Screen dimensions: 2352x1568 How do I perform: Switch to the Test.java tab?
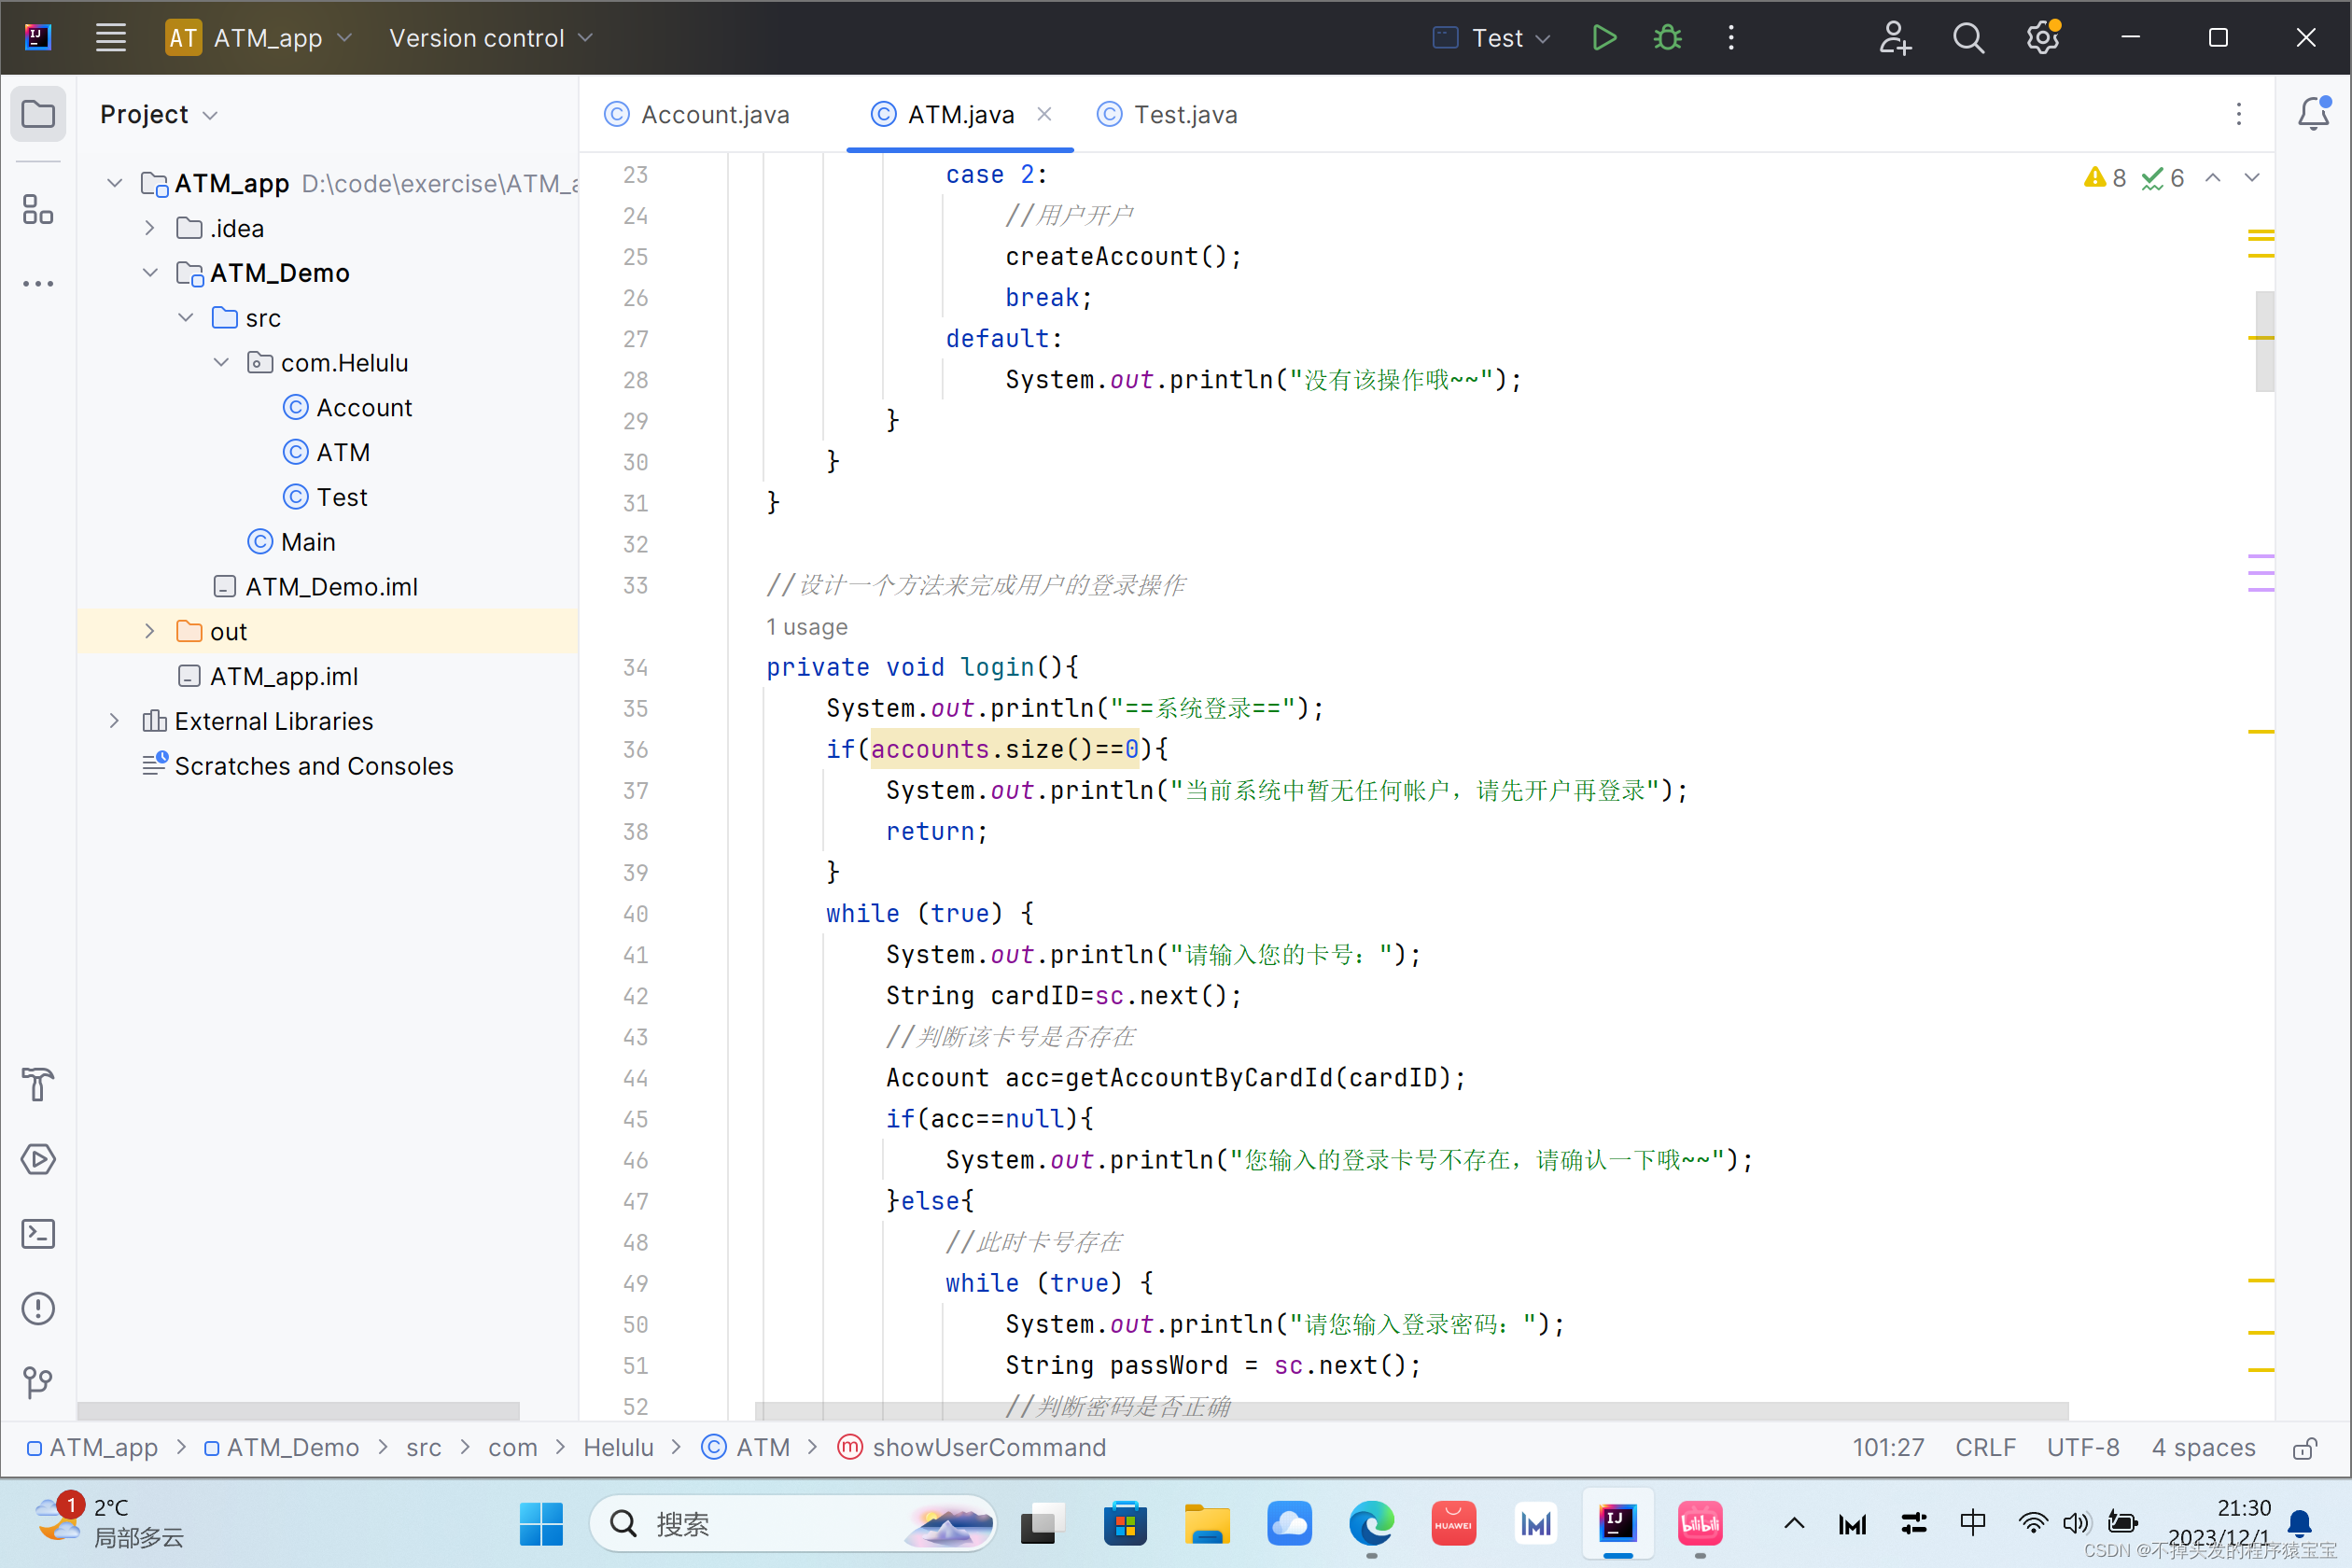1185,115
